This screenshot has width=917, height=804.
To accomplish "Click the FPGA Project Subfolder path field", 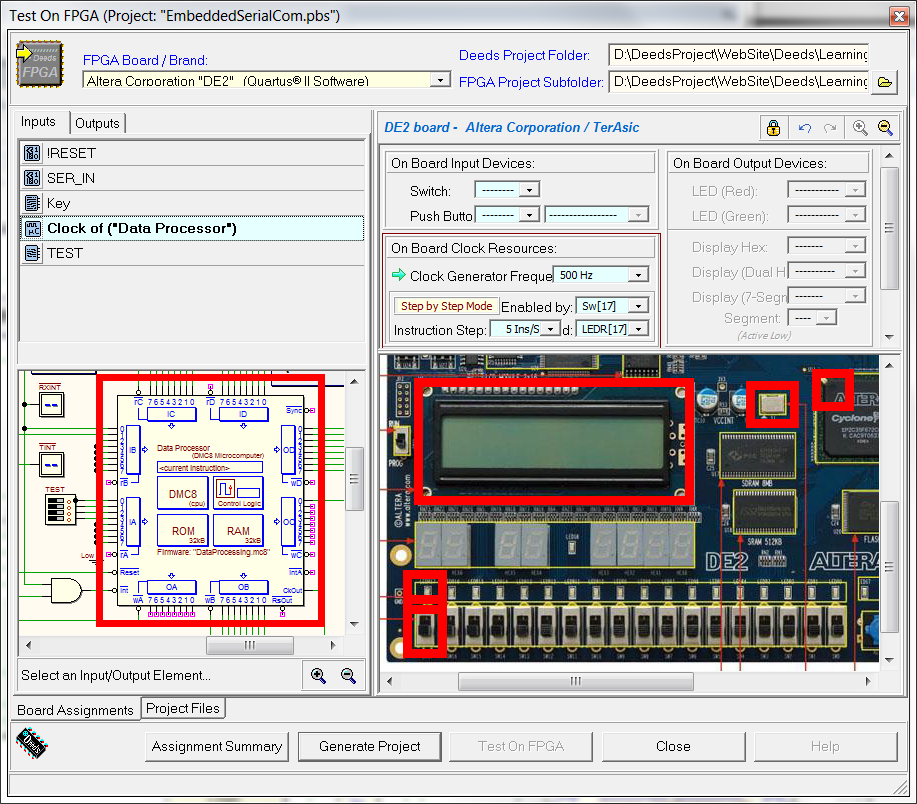I will point(738,81).
